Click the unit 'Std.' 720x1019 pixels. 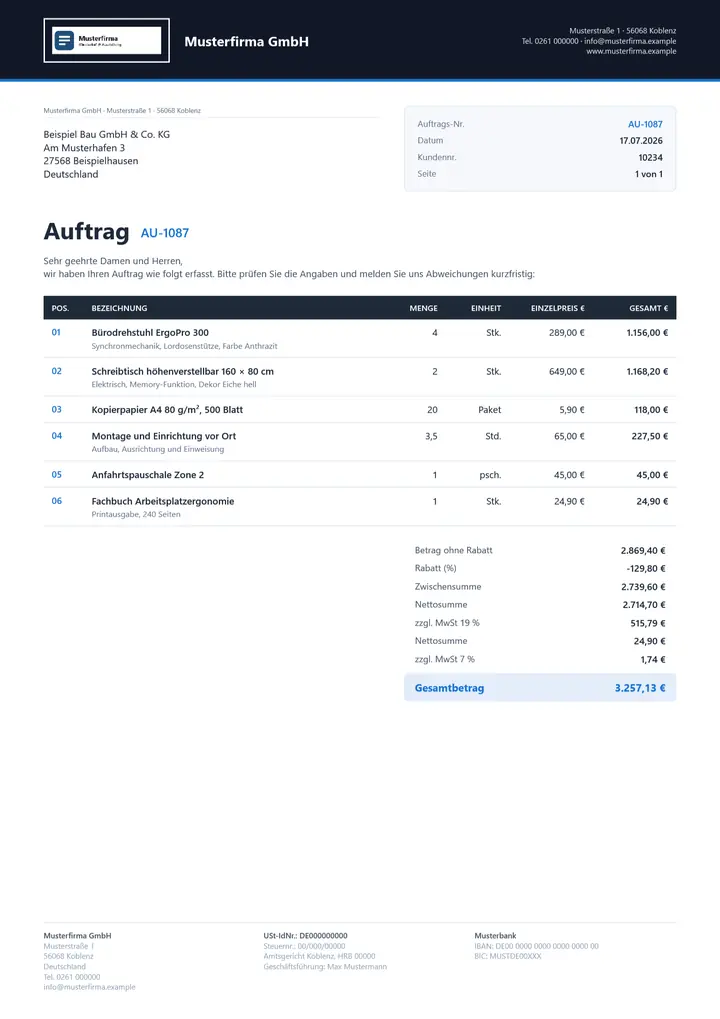[493, 436]
